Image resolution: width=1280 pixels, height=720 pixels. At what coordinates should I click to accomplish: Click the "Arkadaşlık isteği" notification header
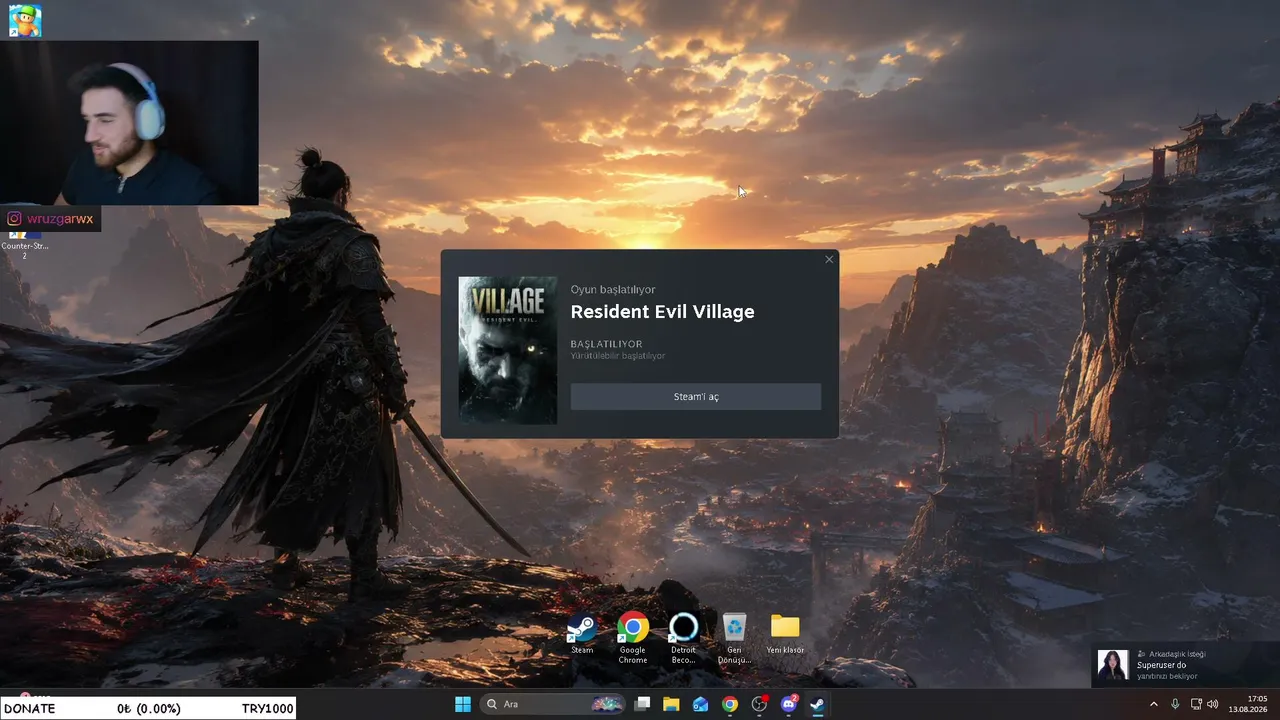pyautogui.click(x=1177, y=654)
